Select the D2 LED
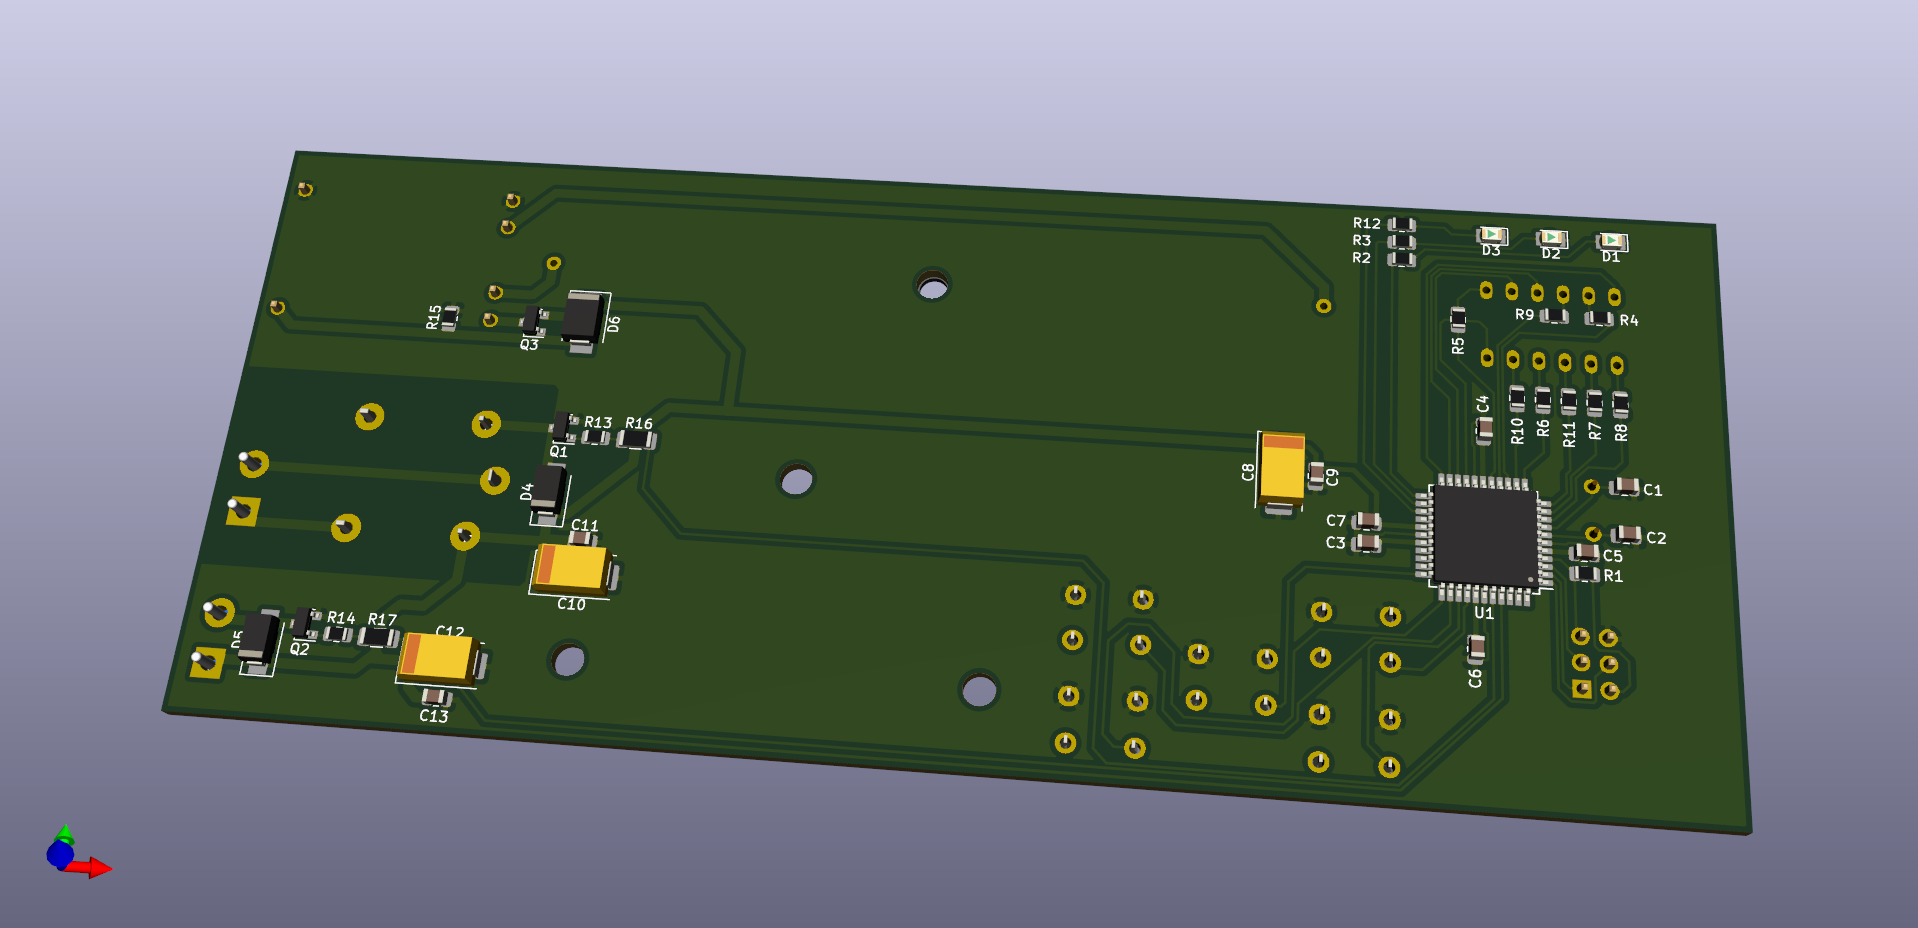 pyautogui.click(x=1552, y=238)
